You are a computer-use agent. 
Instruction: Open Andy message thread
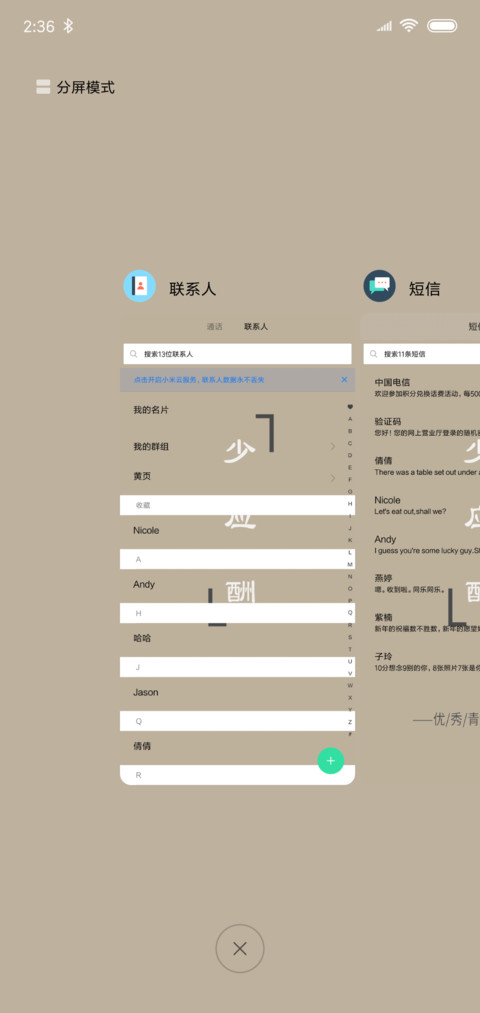pyautogui.click(x=421, y=544)
